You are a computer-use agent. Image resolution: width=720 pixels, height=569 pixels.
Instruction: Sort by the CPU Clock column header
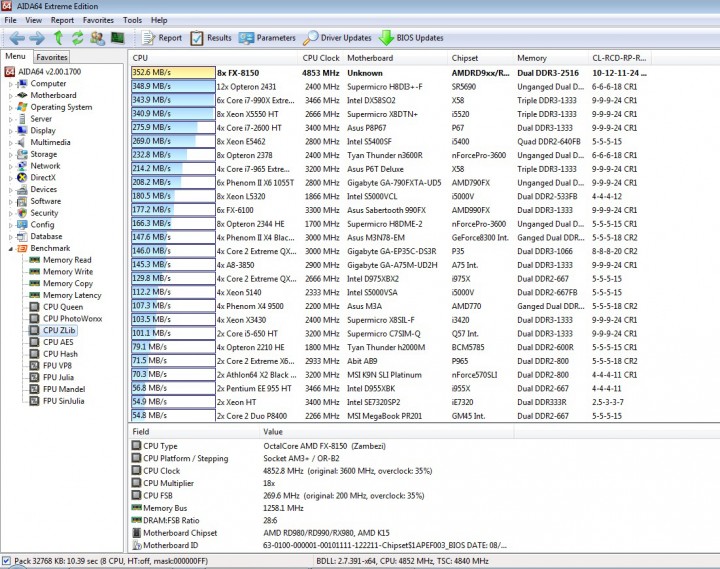[321, 58]
